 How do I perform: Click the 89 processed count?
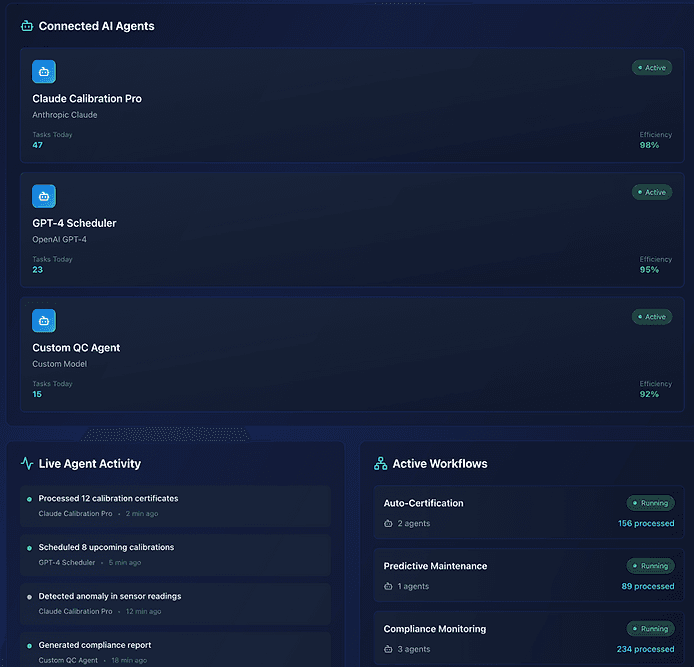[x=648, y=586]
